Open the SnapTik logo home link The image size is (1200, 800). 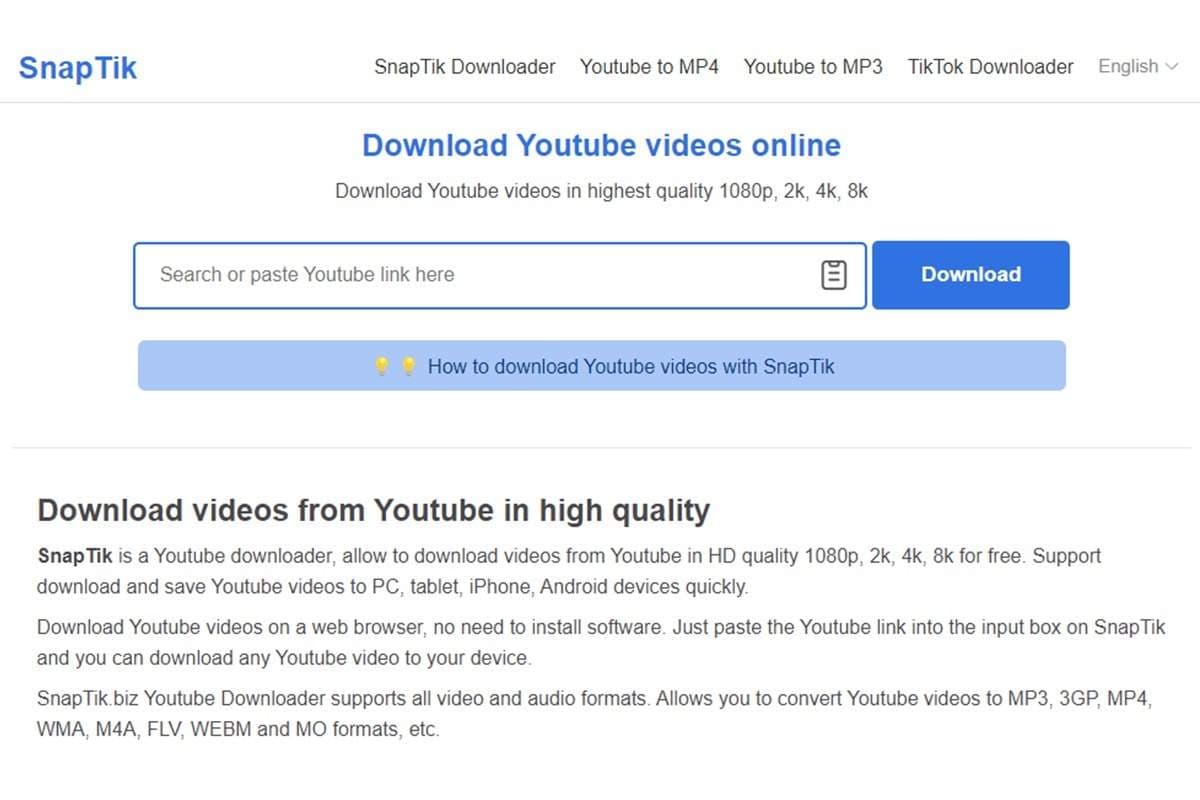pyautogui.click(x=78, y=68)
